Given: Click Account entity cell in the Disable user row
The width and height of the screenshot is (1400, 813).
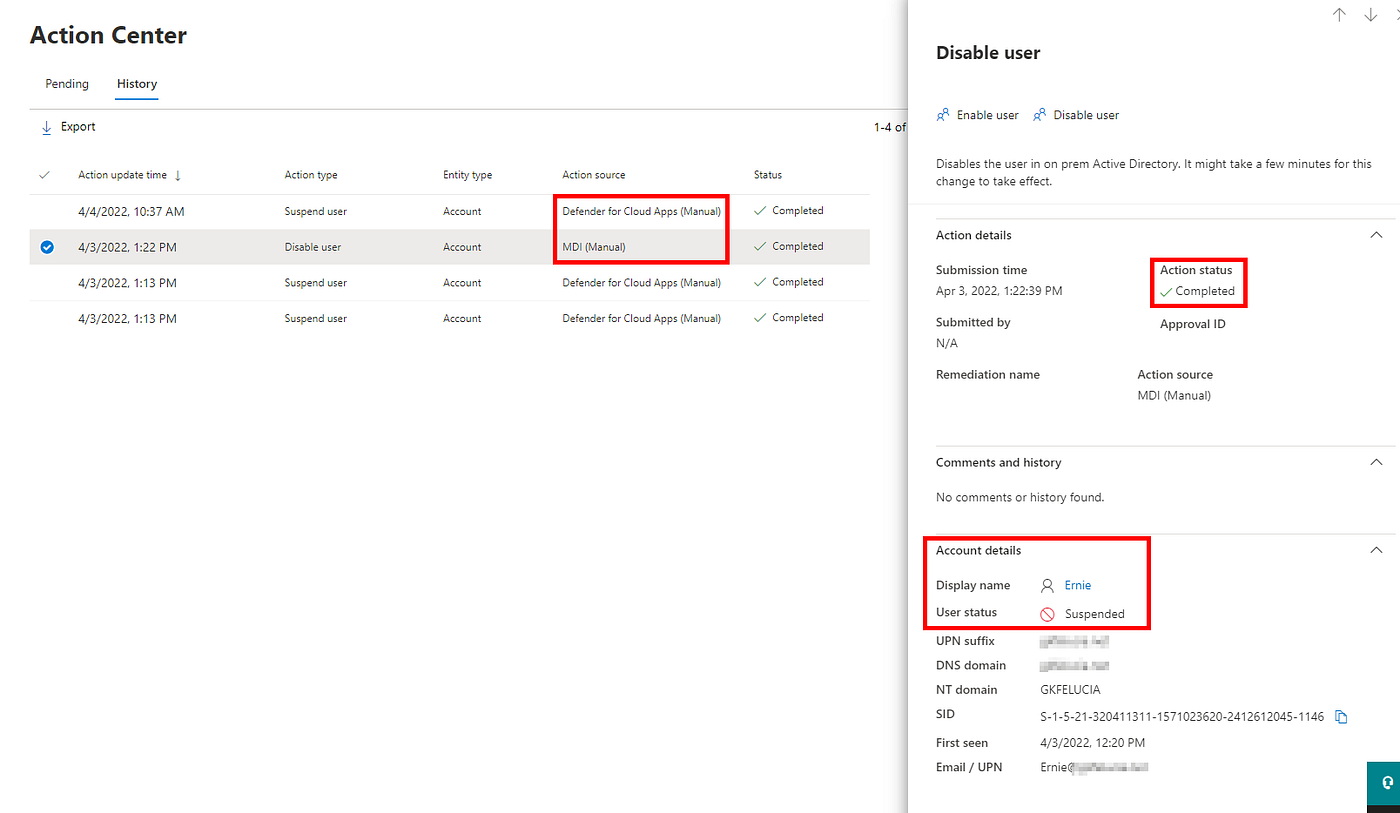Looking at the screenshot, I should coord(462,247).
